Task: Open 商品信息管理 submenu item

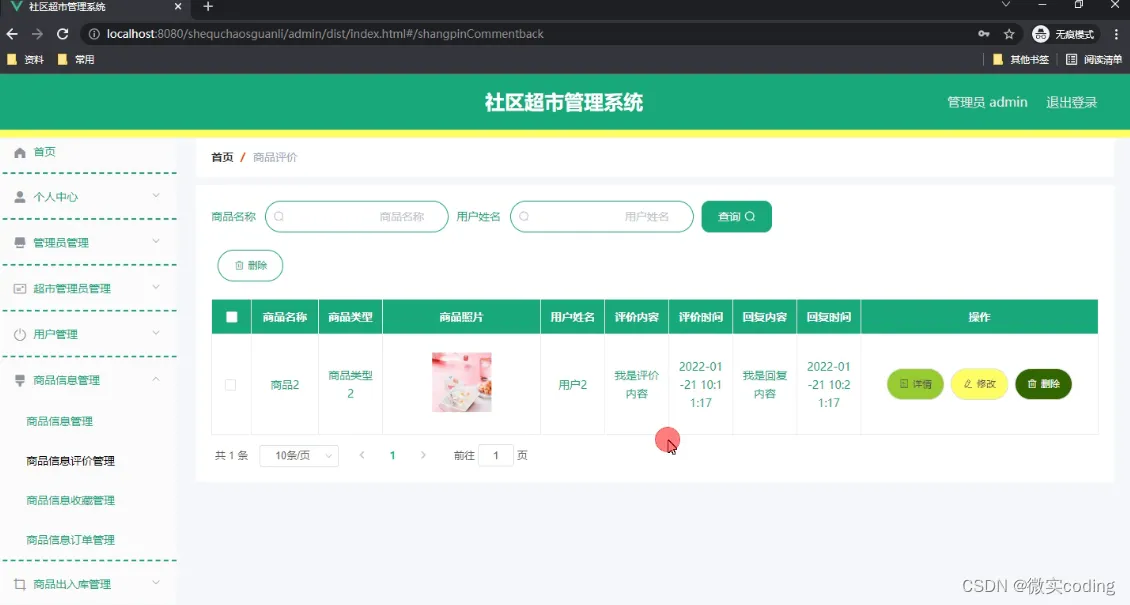Action: pyautogui.click(x=60, y=421)
